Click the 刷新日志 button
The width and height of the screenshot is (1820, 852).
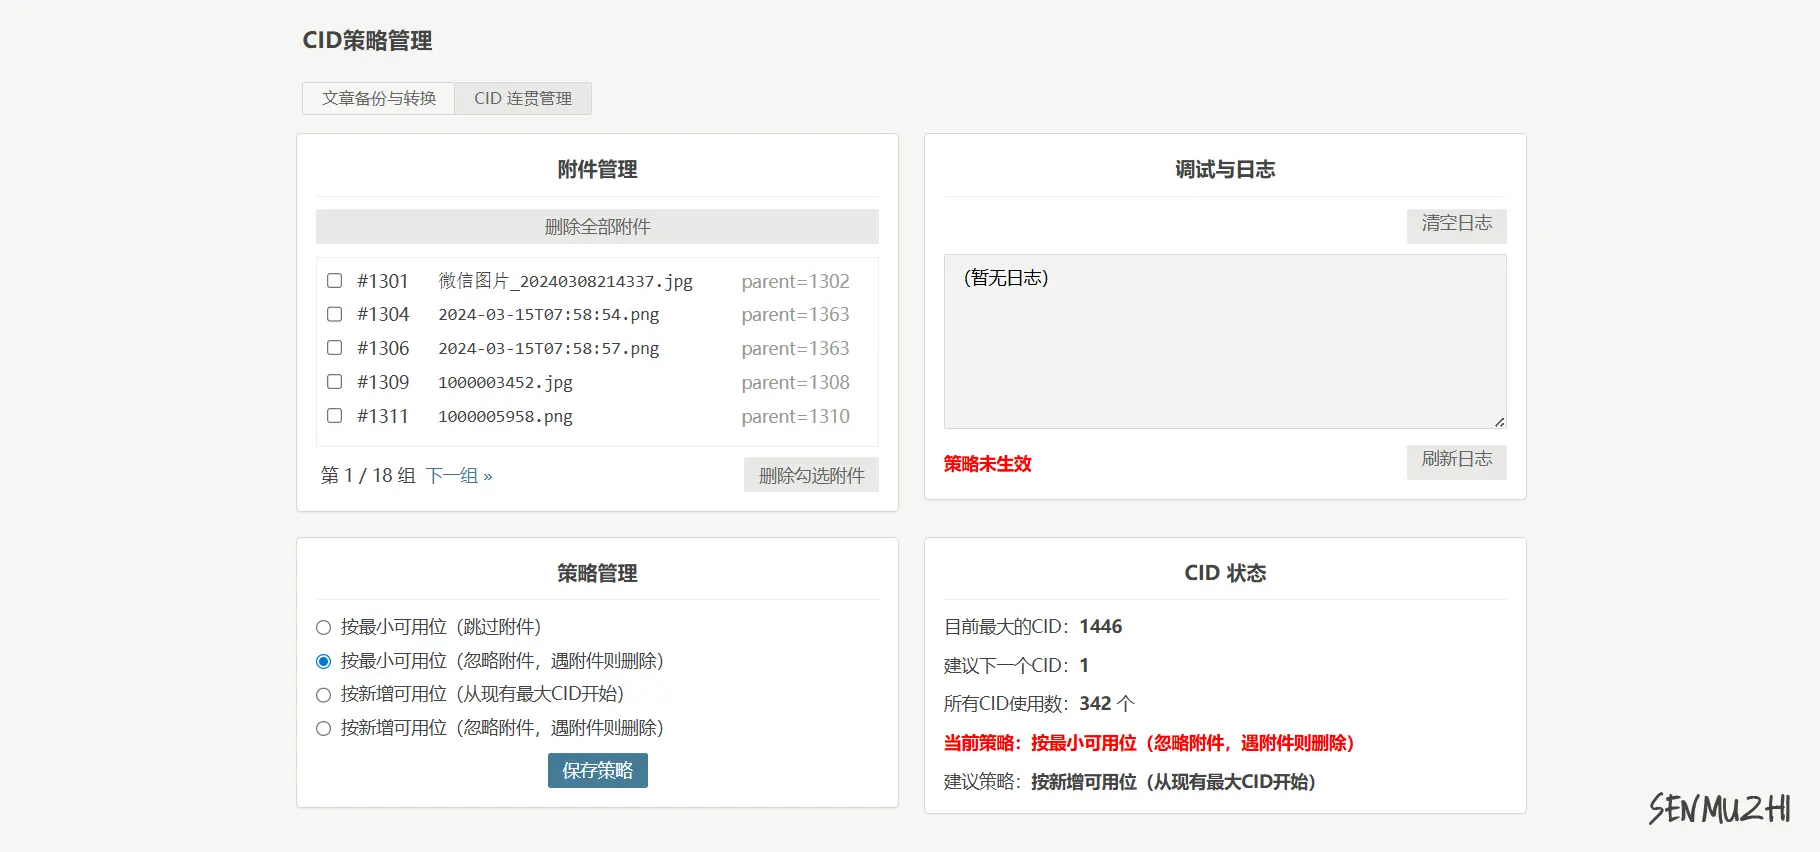[x=1456, y=459]
